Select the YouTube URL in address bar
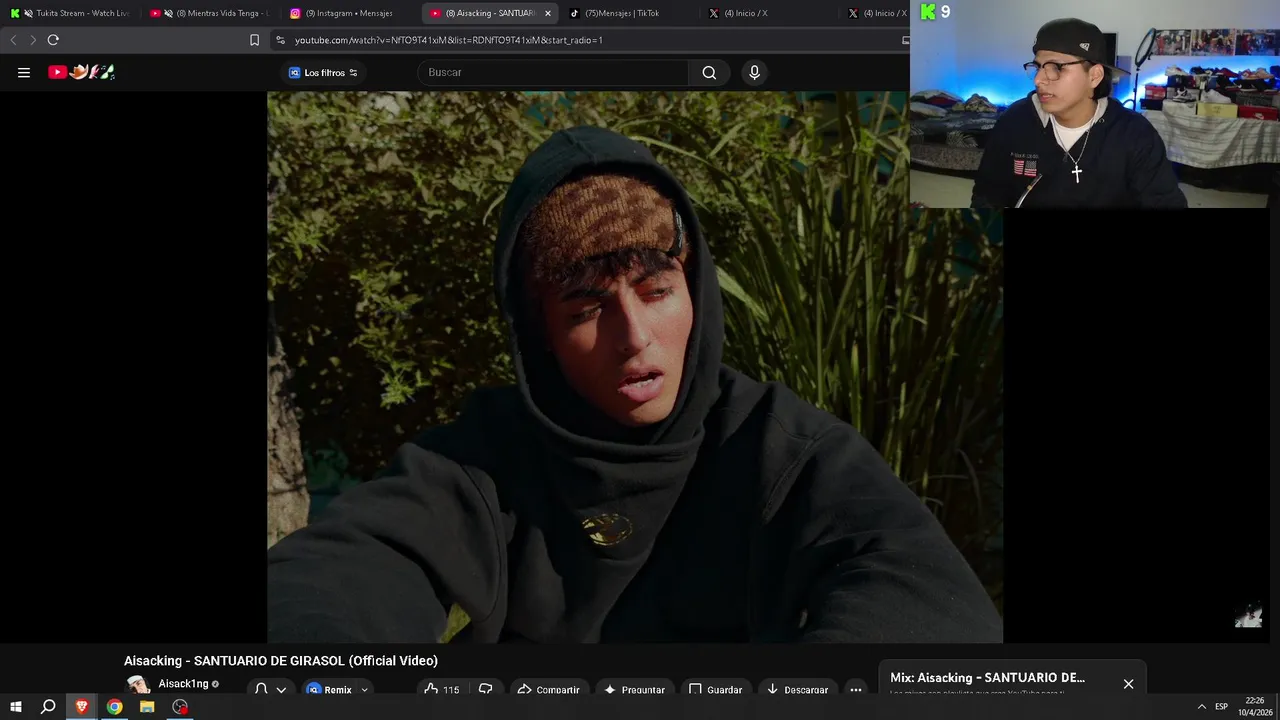 point(449,40)
